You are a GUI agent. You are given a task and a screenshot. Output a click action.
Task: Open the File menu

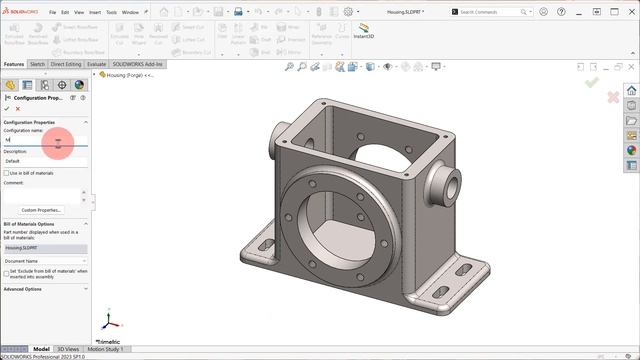coord(52,12)
